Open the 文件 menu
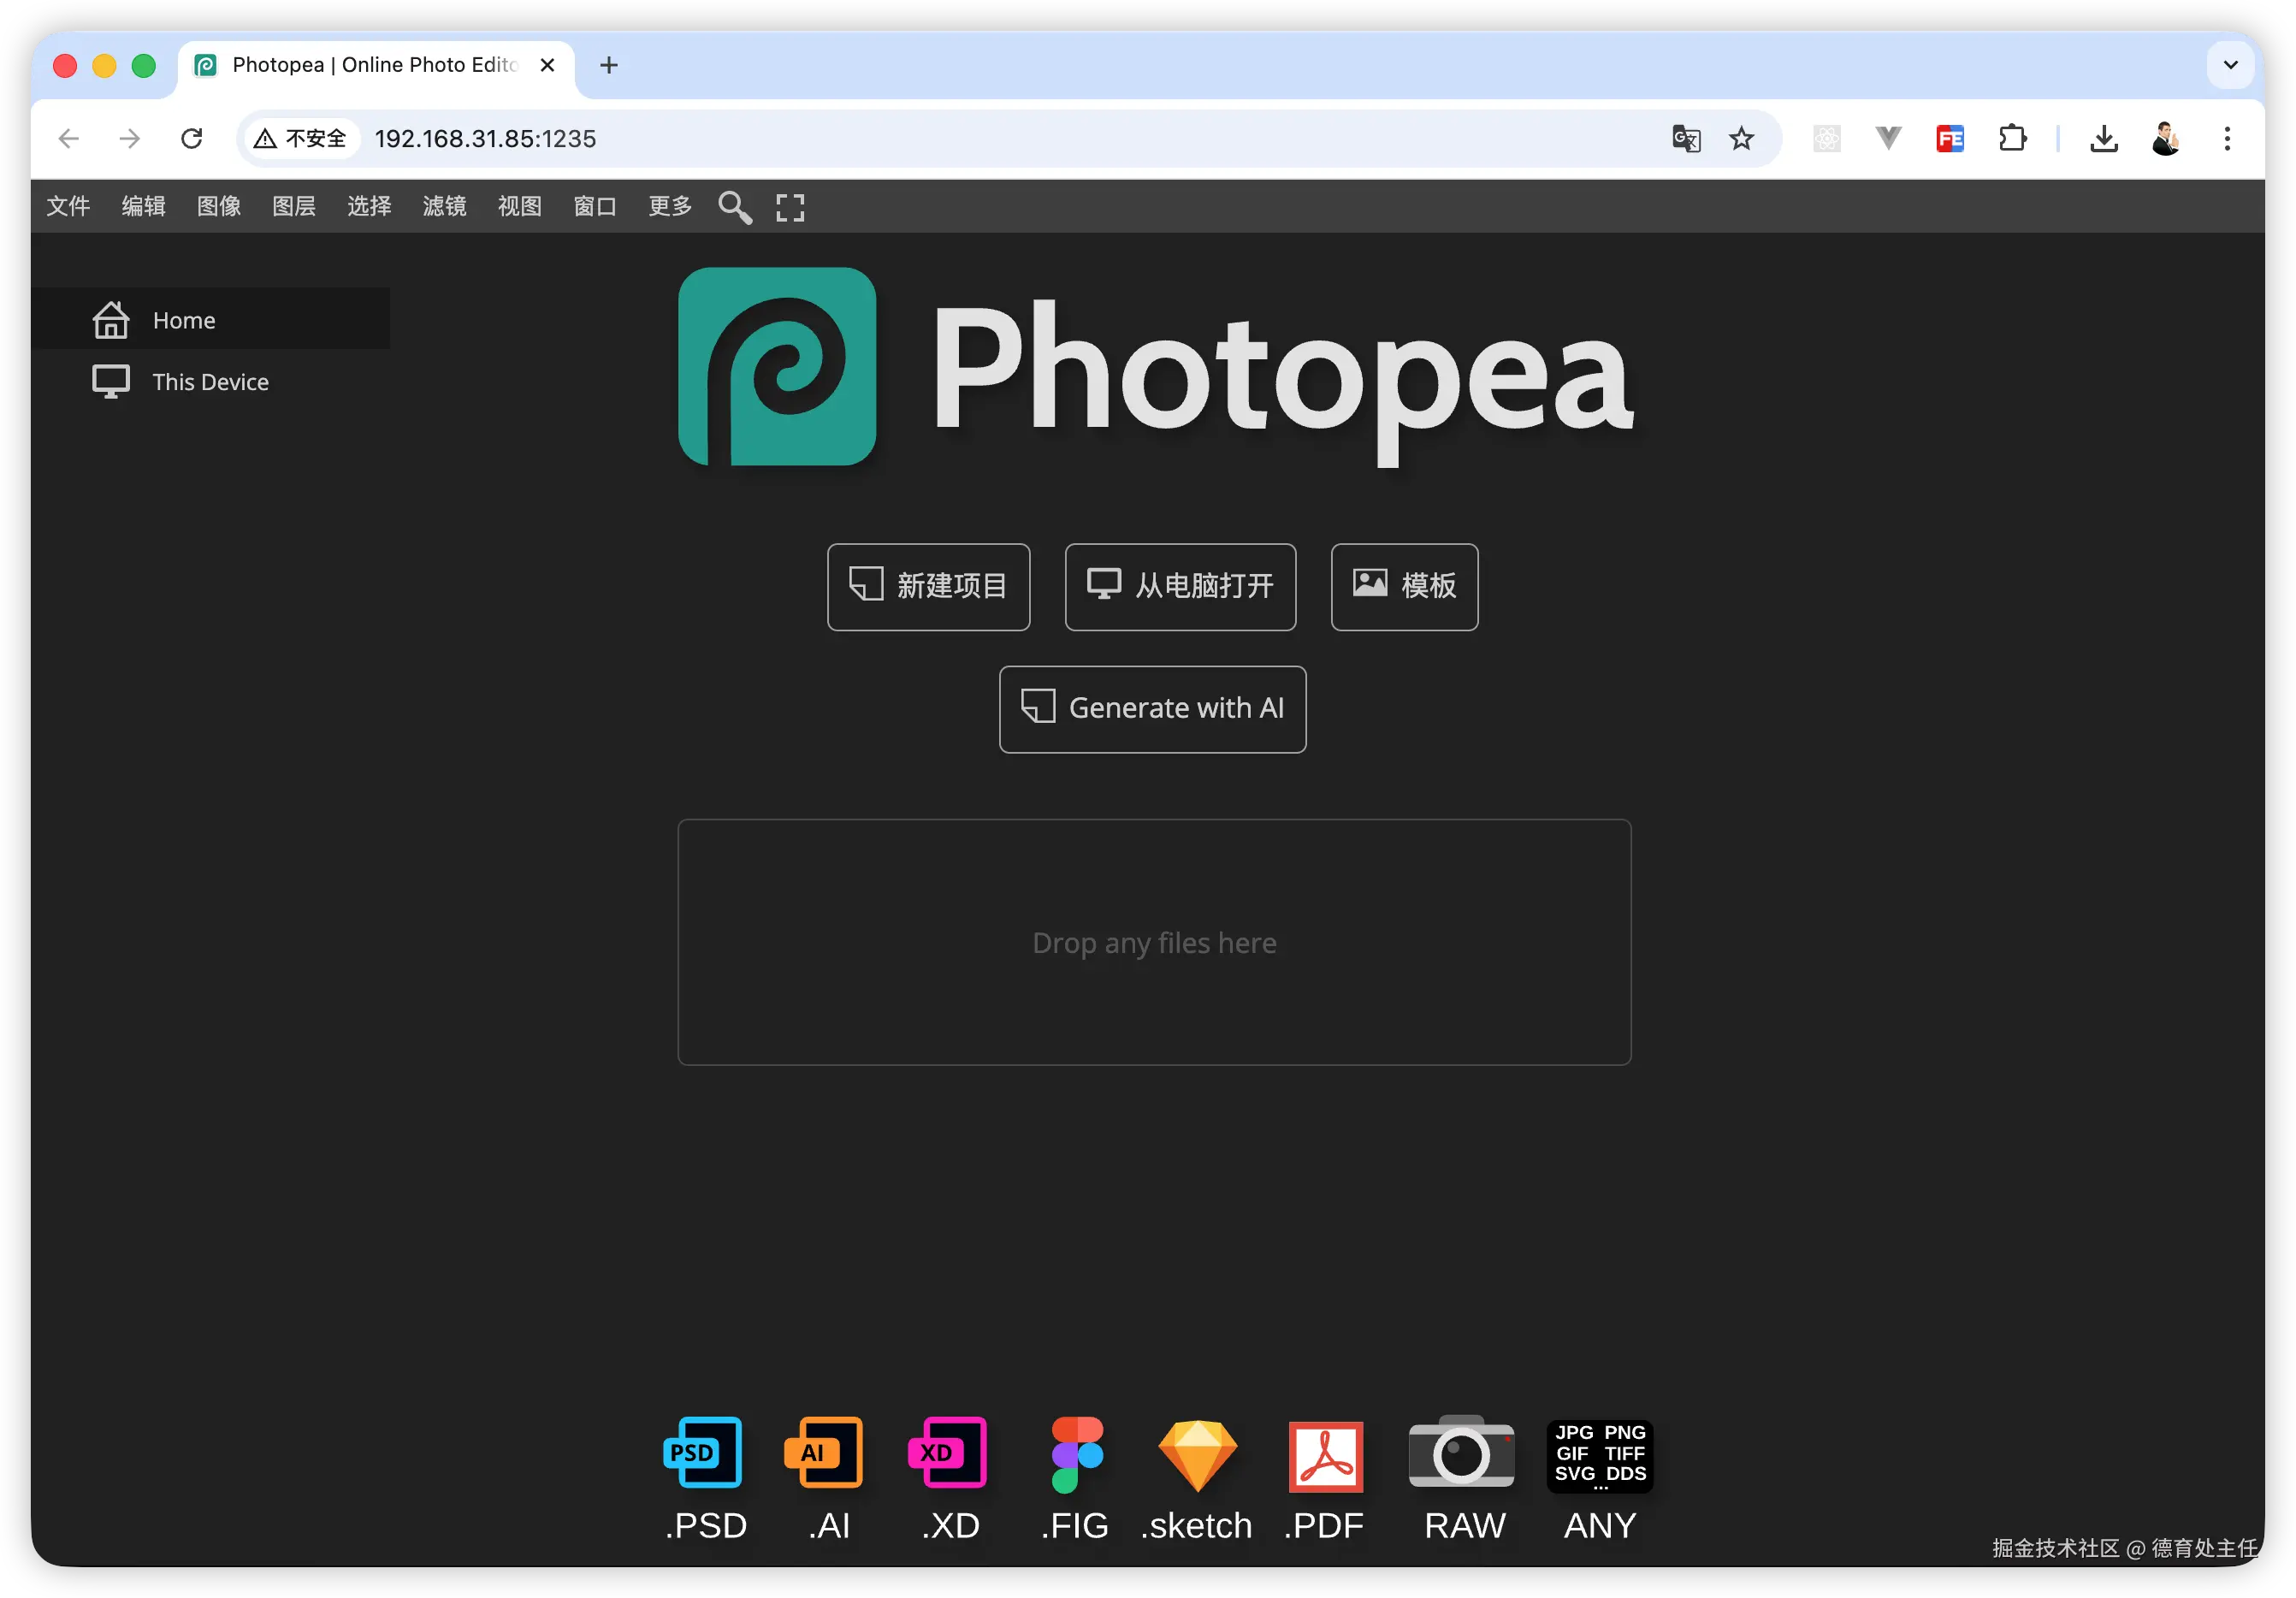2296x1598 pixels. point(68,206)
